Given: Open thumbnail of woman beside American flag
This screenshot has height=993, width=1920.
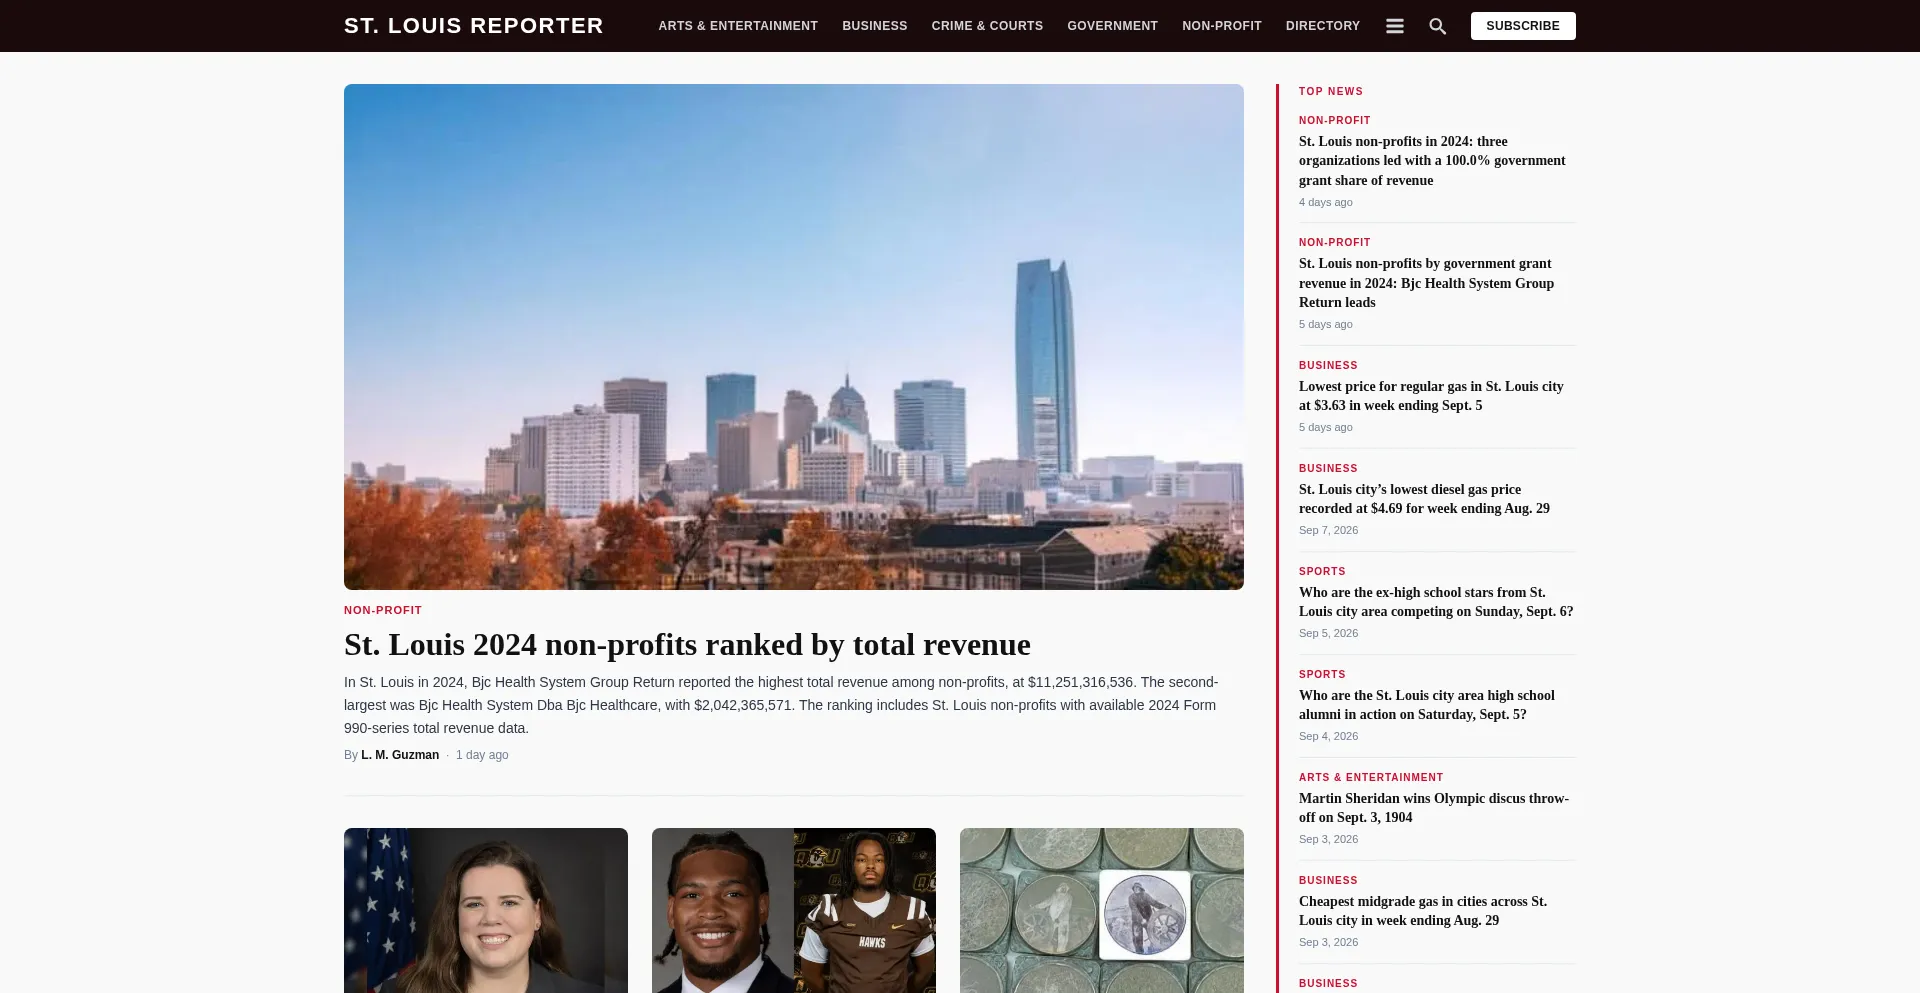Looking at the screenshot, I should click(x=486, y=910).
